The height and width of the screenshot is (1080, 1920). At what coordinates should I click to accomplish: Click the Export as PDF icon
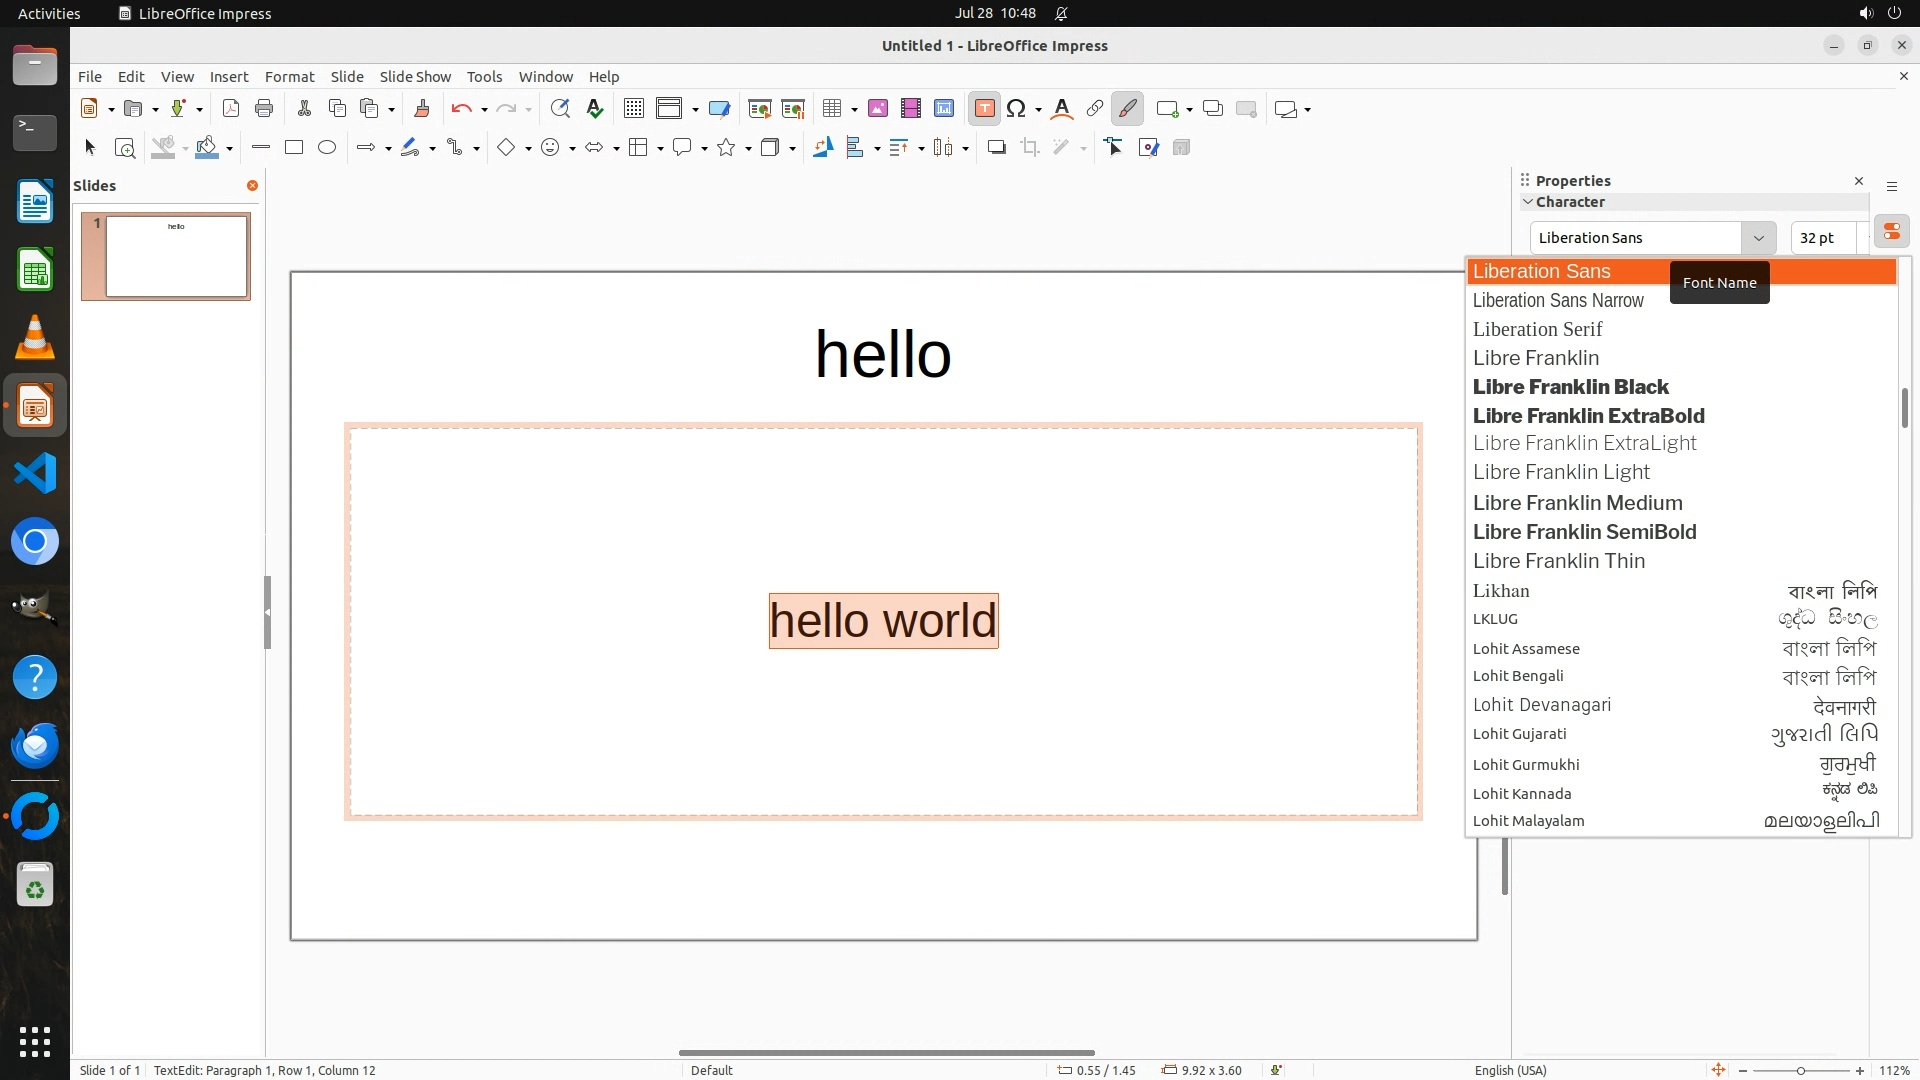(231, 109)
